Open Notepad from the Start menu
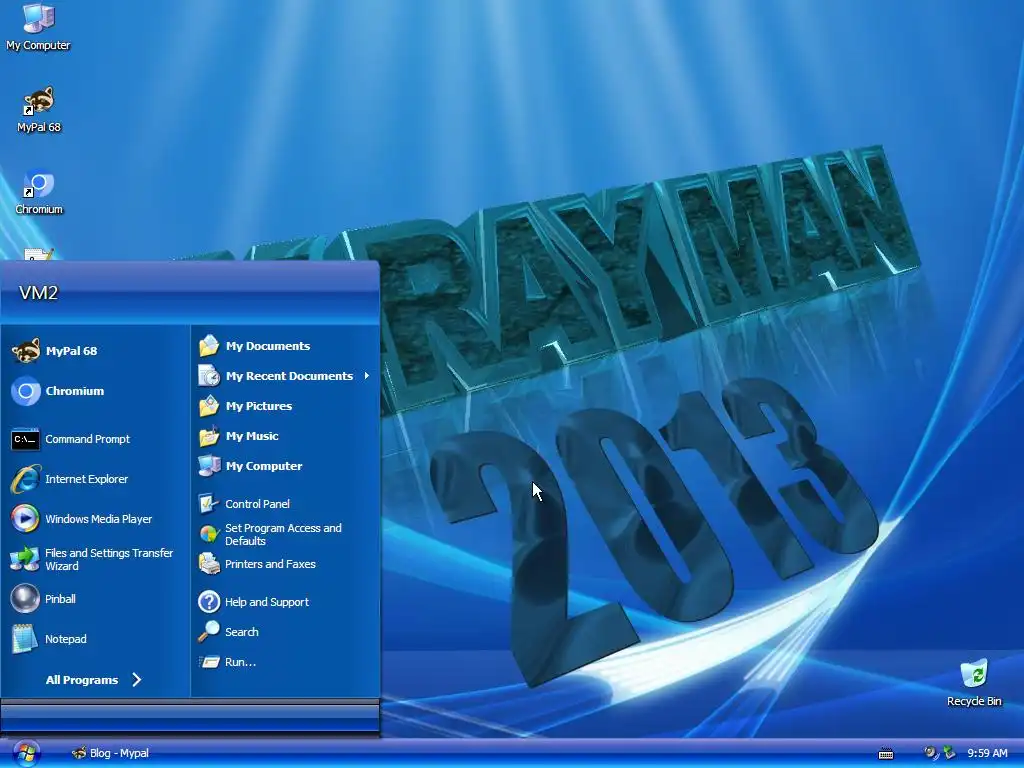The width and height of the screenshot is (1024, 768). [95, 639]
